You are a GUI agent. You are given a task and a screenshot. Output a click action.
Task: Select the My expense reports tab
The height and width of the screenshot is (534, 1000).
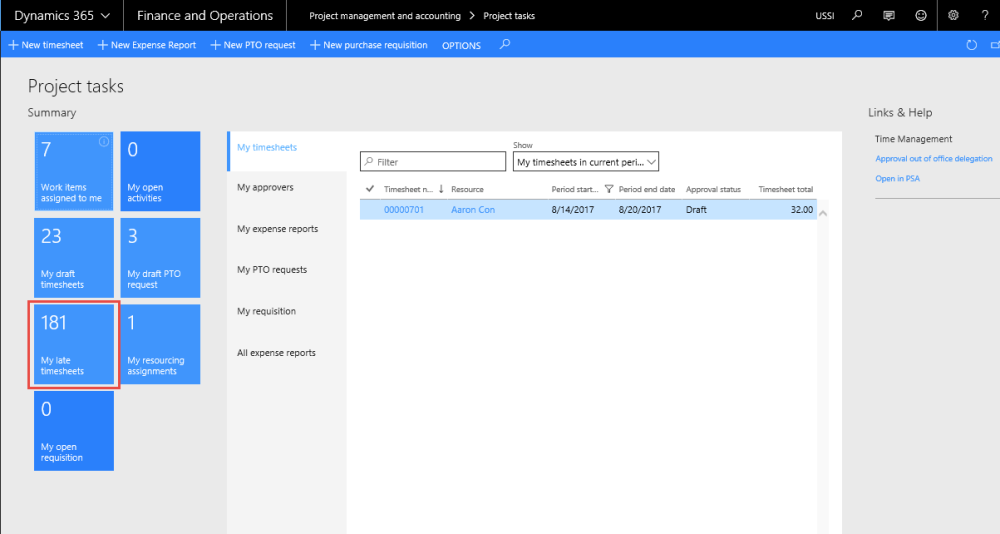[x=277, y=229]
